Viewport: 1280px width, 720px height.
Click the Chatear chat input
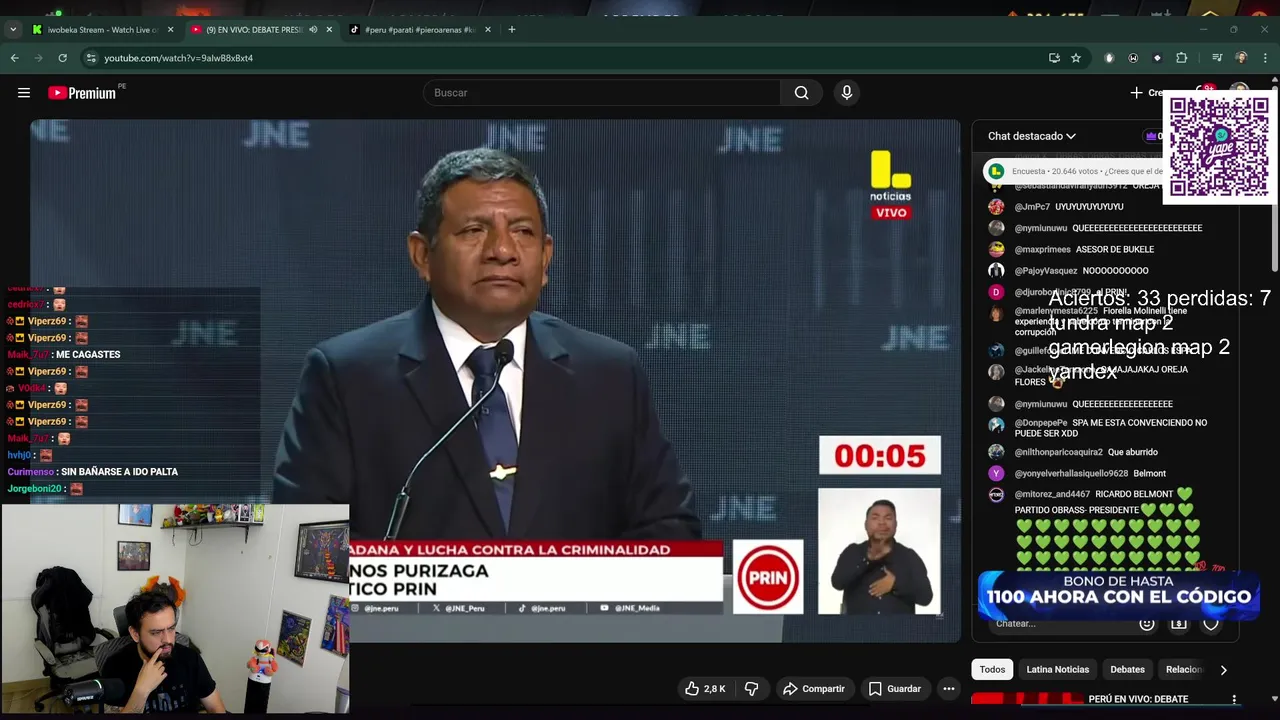coord(1062,624)
